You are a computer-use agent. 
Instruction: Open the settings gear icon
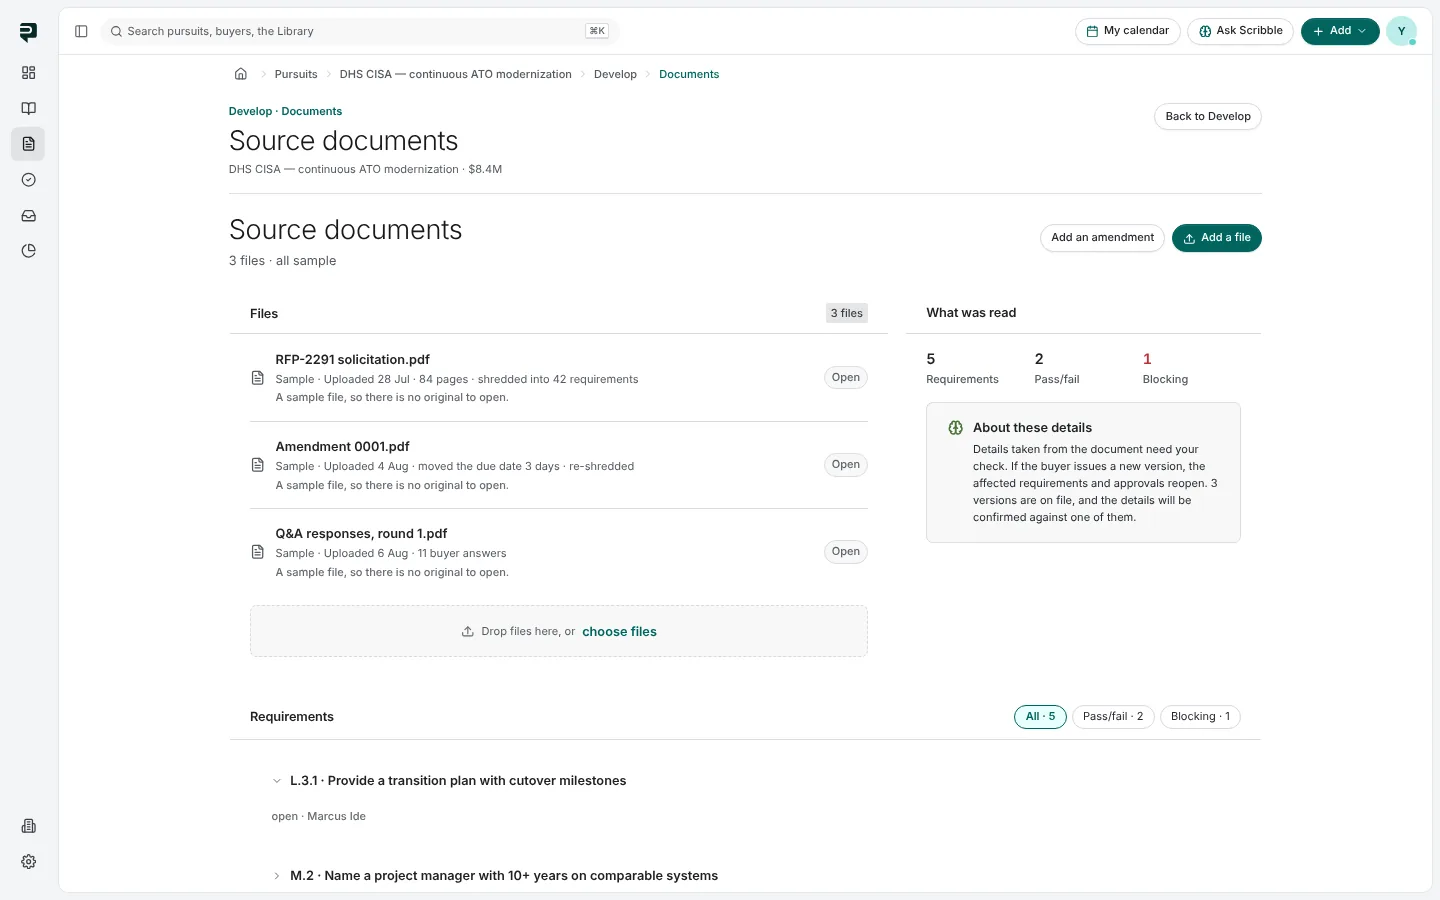[x=28, y=862]
